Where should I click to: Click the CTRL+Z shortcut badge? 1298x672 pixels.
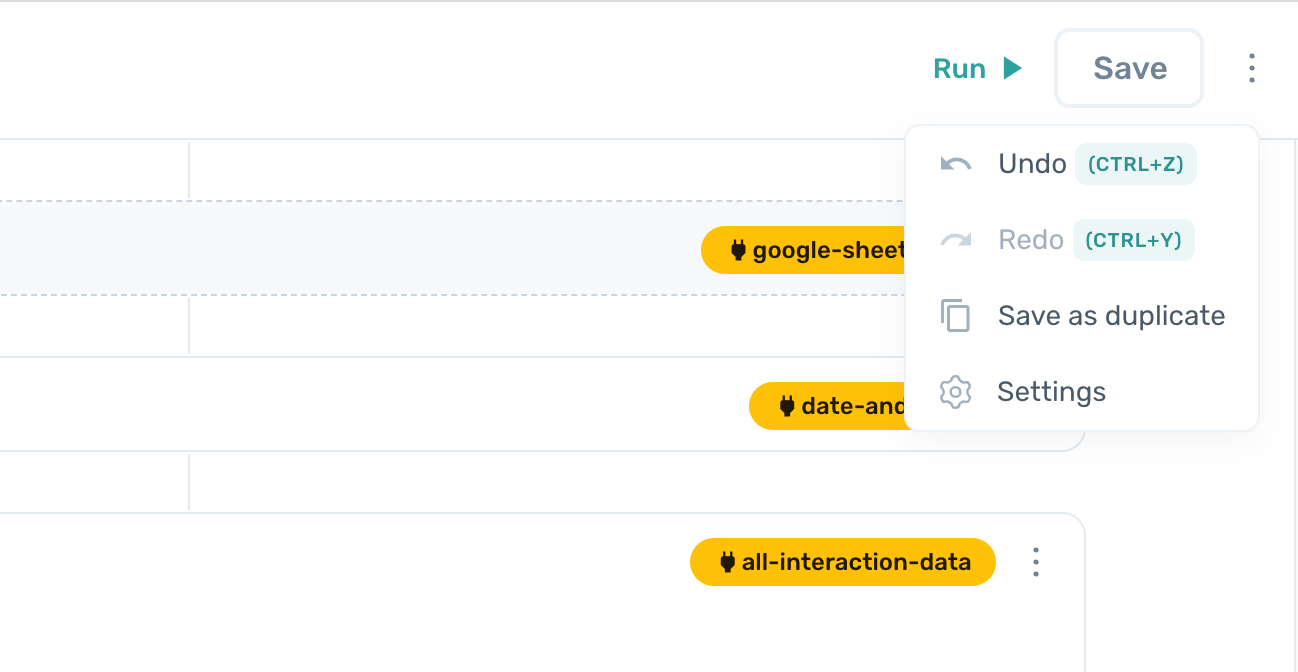(x=1135, y=164)
